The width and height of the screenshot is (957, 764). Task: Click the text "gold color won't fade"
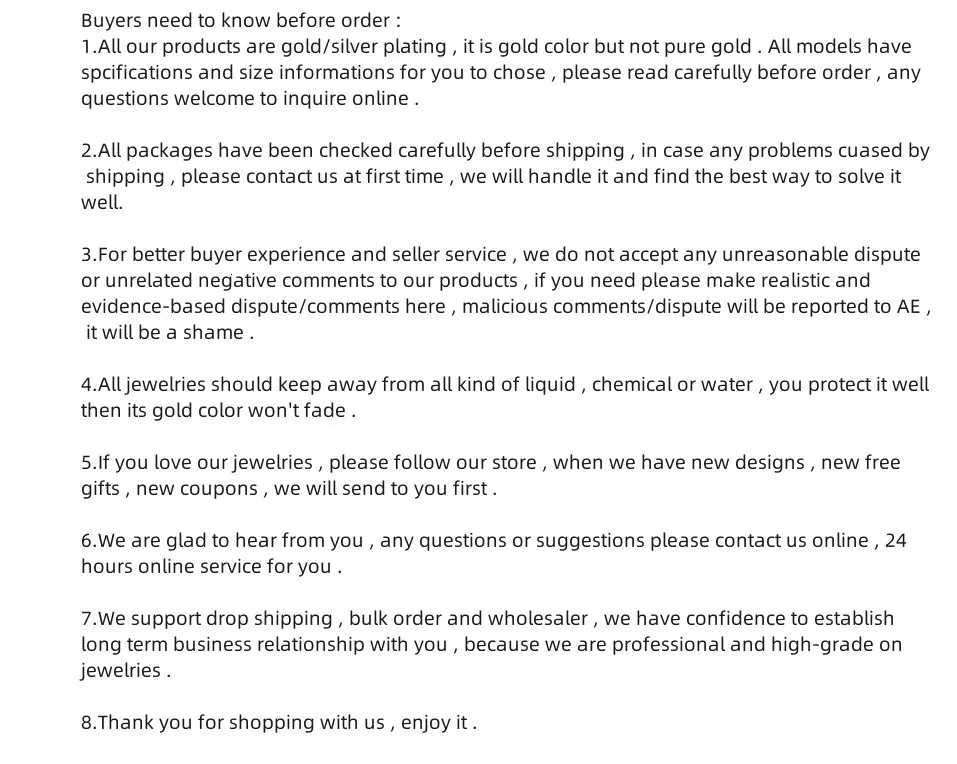[x=249, y=411]
